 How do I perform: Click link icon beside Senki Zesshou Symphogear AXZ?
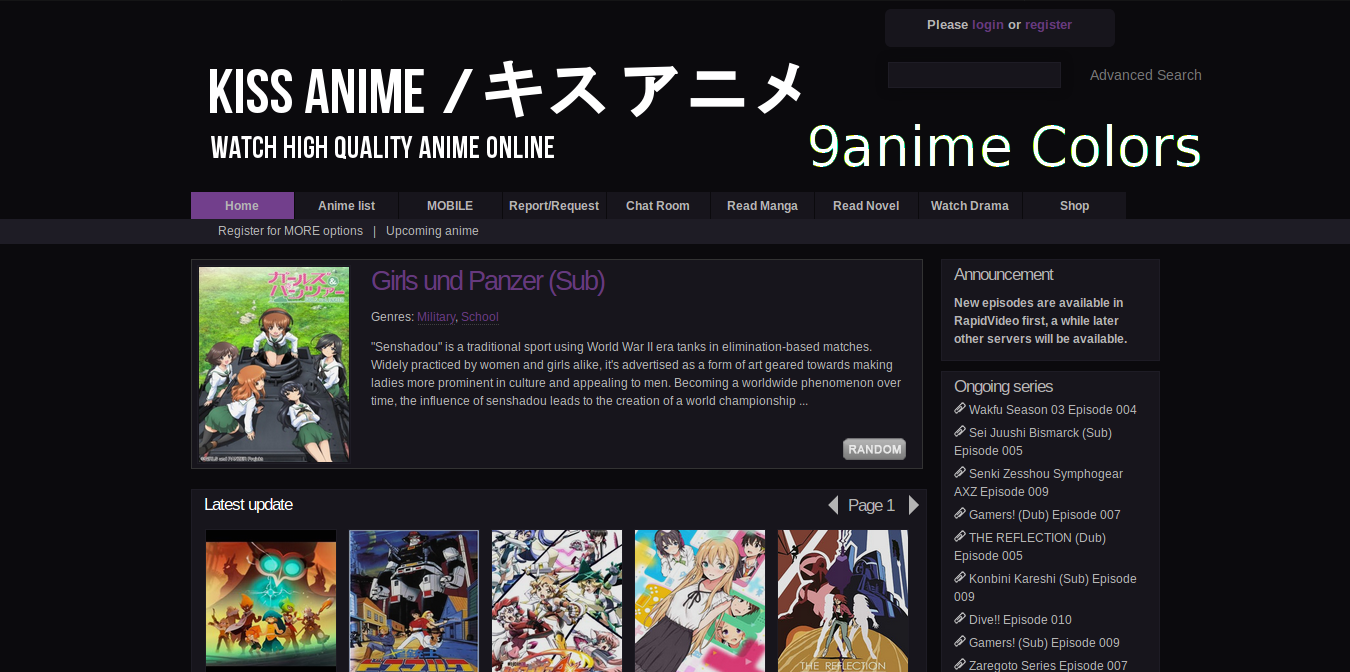pyautogui.click(x=960, y=473)
